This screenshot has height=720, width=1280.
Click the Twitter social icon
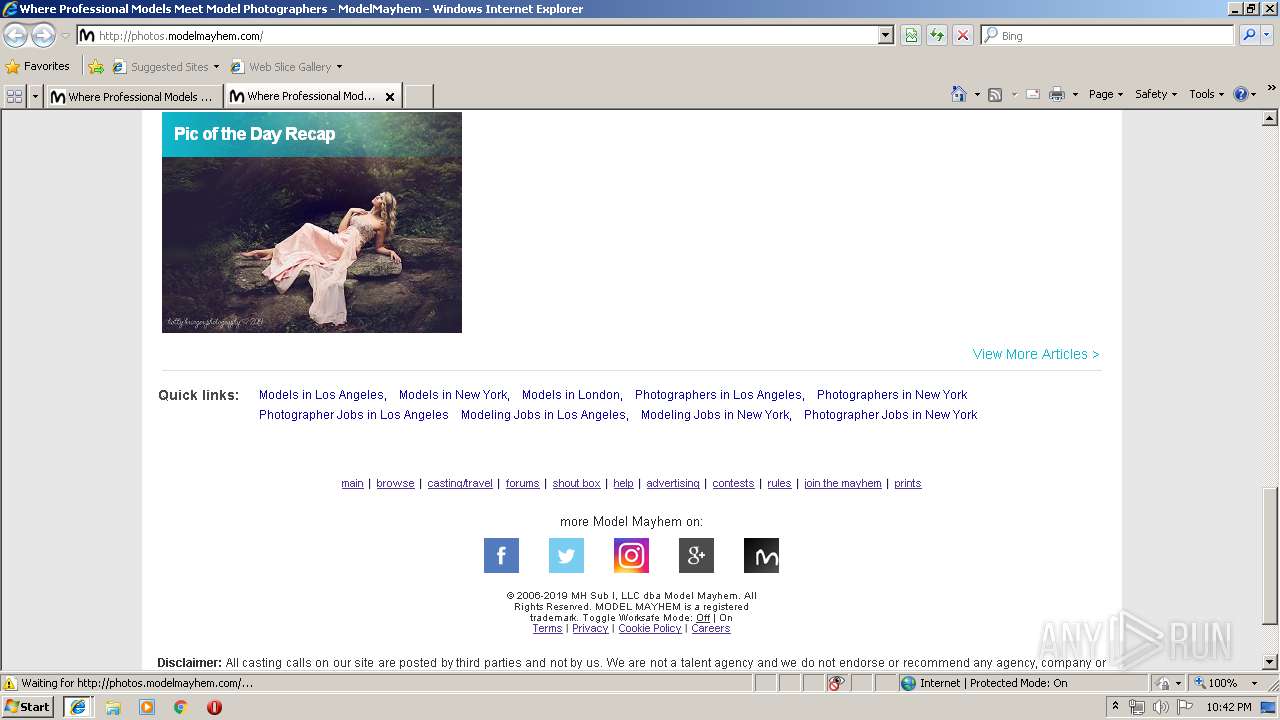pos(566,555)
